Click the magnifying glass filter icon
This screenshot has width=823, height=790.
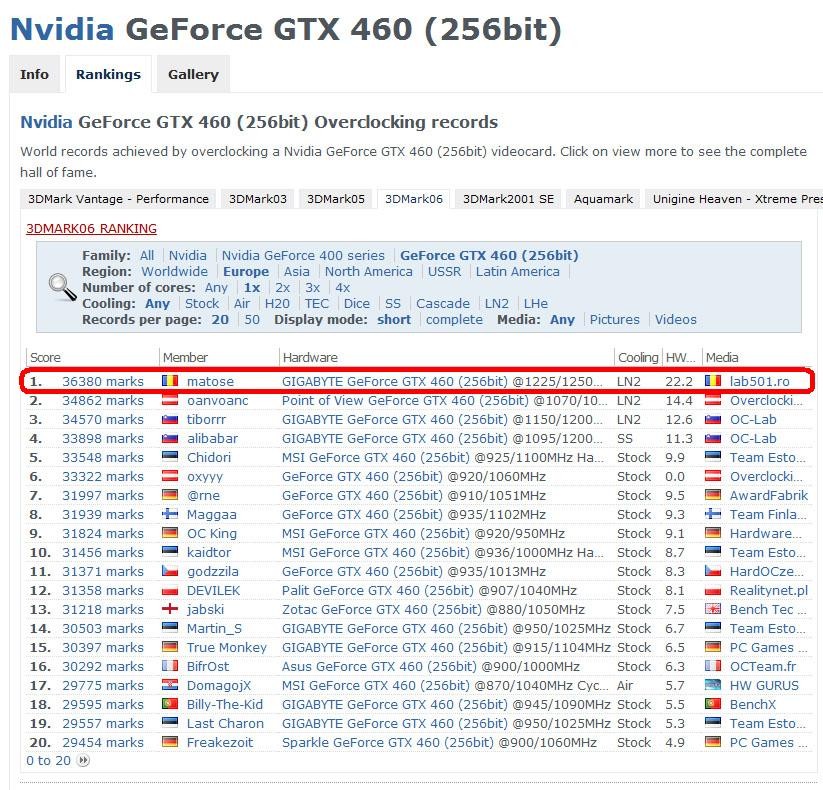tap(62, 287)
